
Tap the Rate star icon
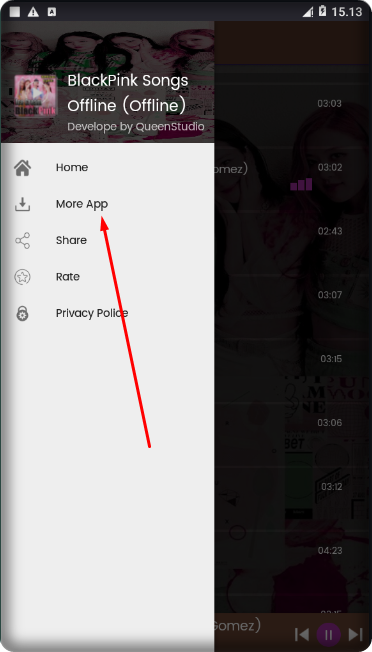tap(22, 277)
